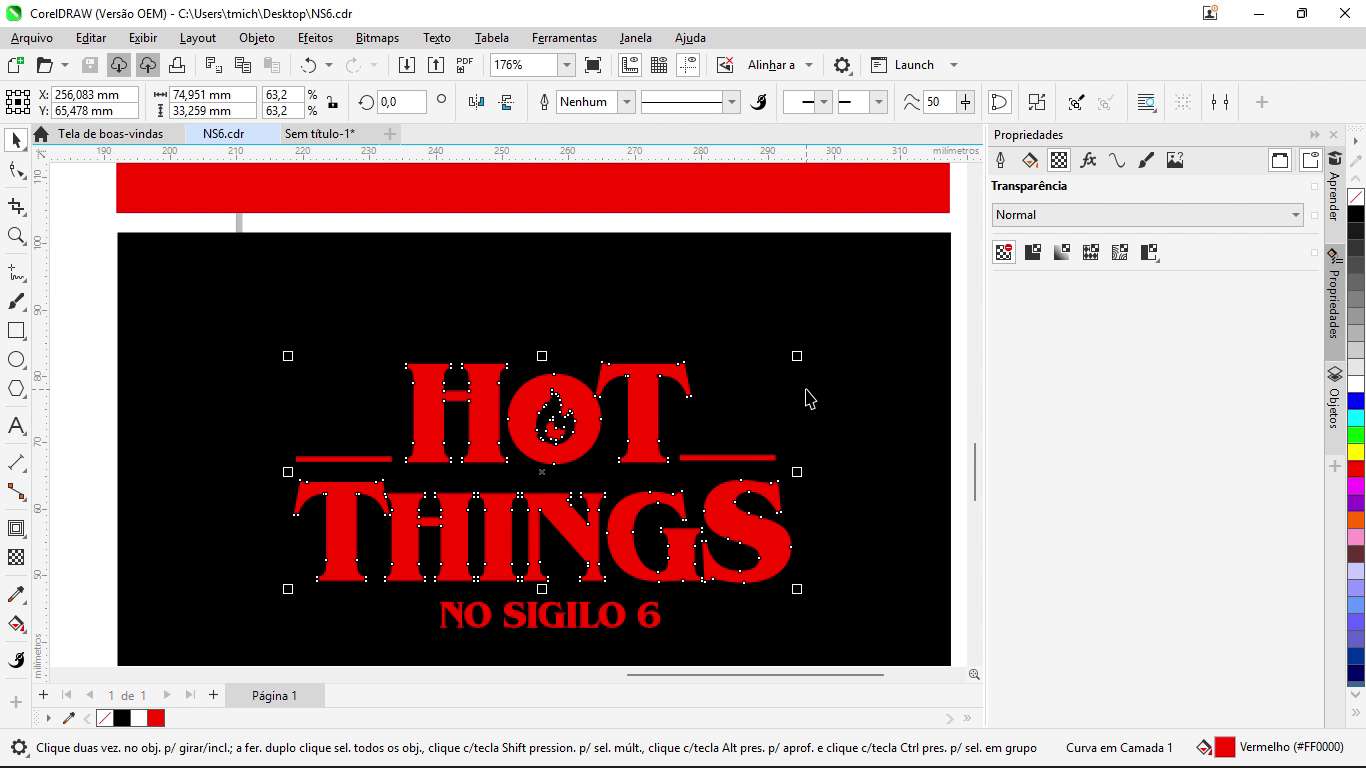Activate the Text tool
Image resolution: width=1366 pixels, height=768 pixels.
coord(16,426)
